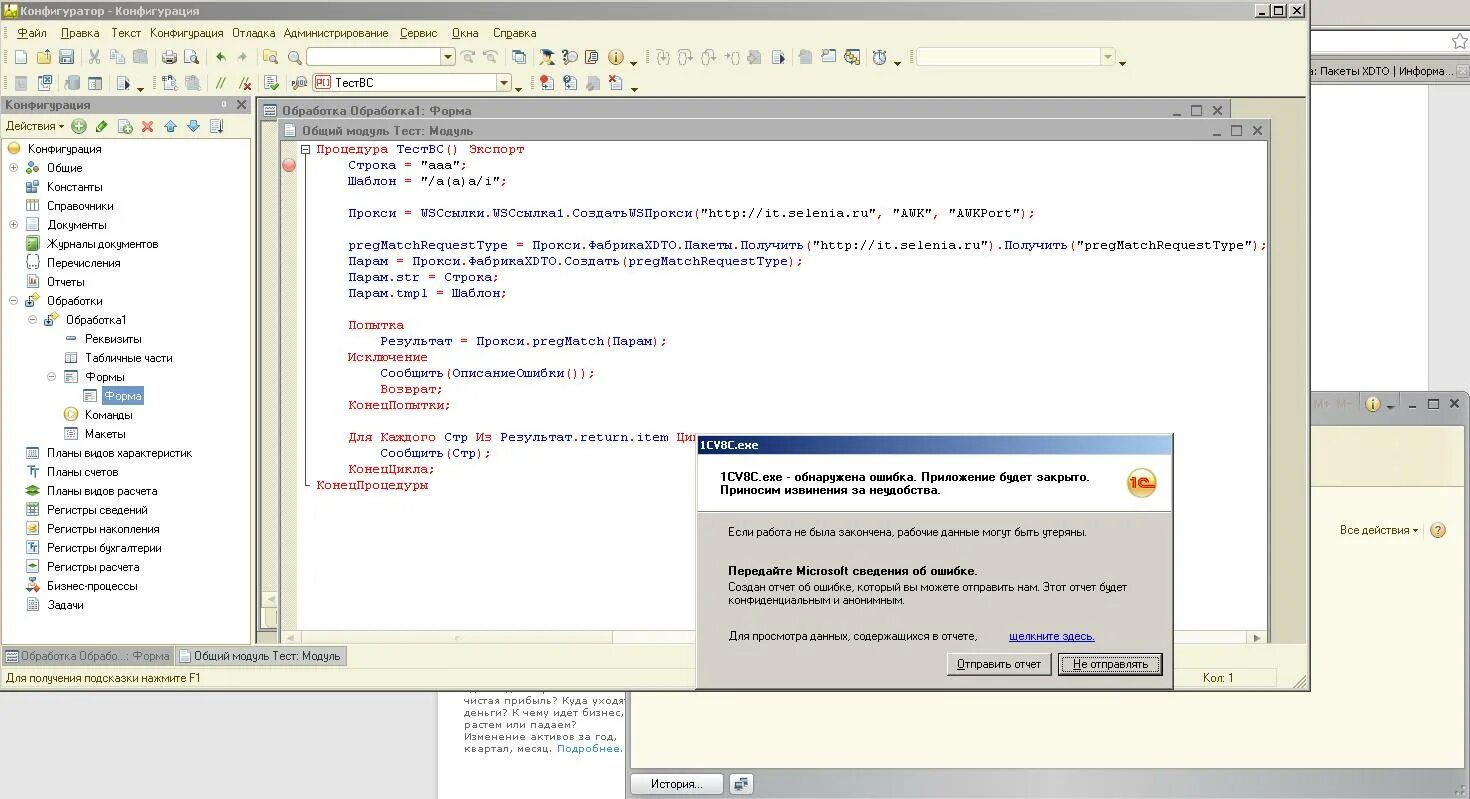Open the Syntax assistant graduate icon
Viewport: 1470px width, 799px height.
coord(547,57)
